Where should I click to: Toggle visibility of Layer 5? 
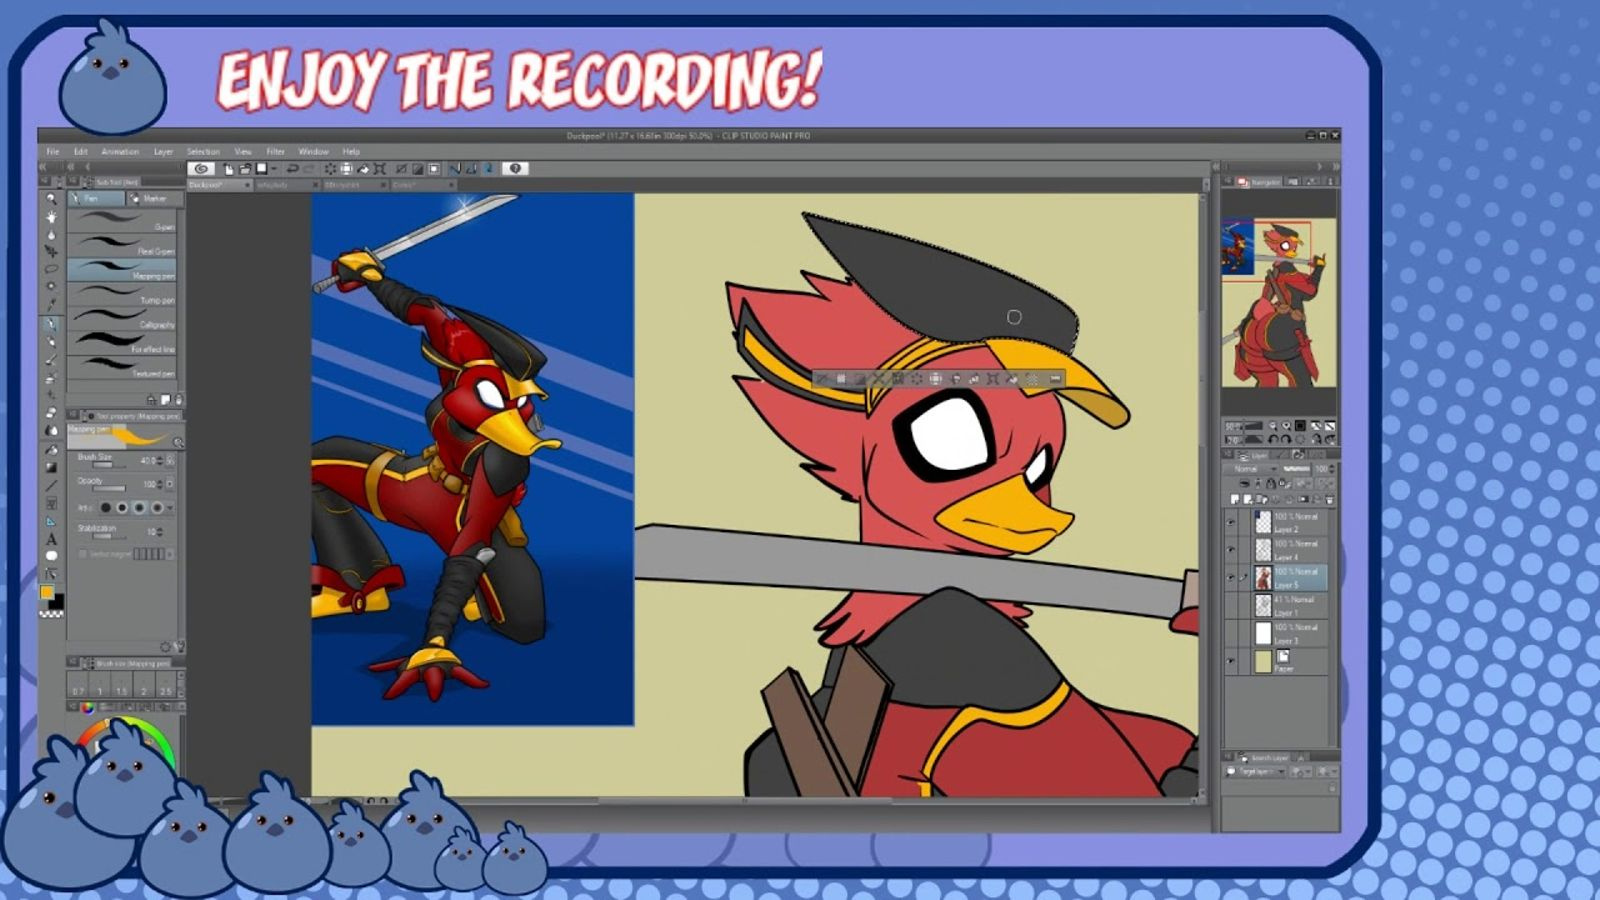tap(1231, 578)
